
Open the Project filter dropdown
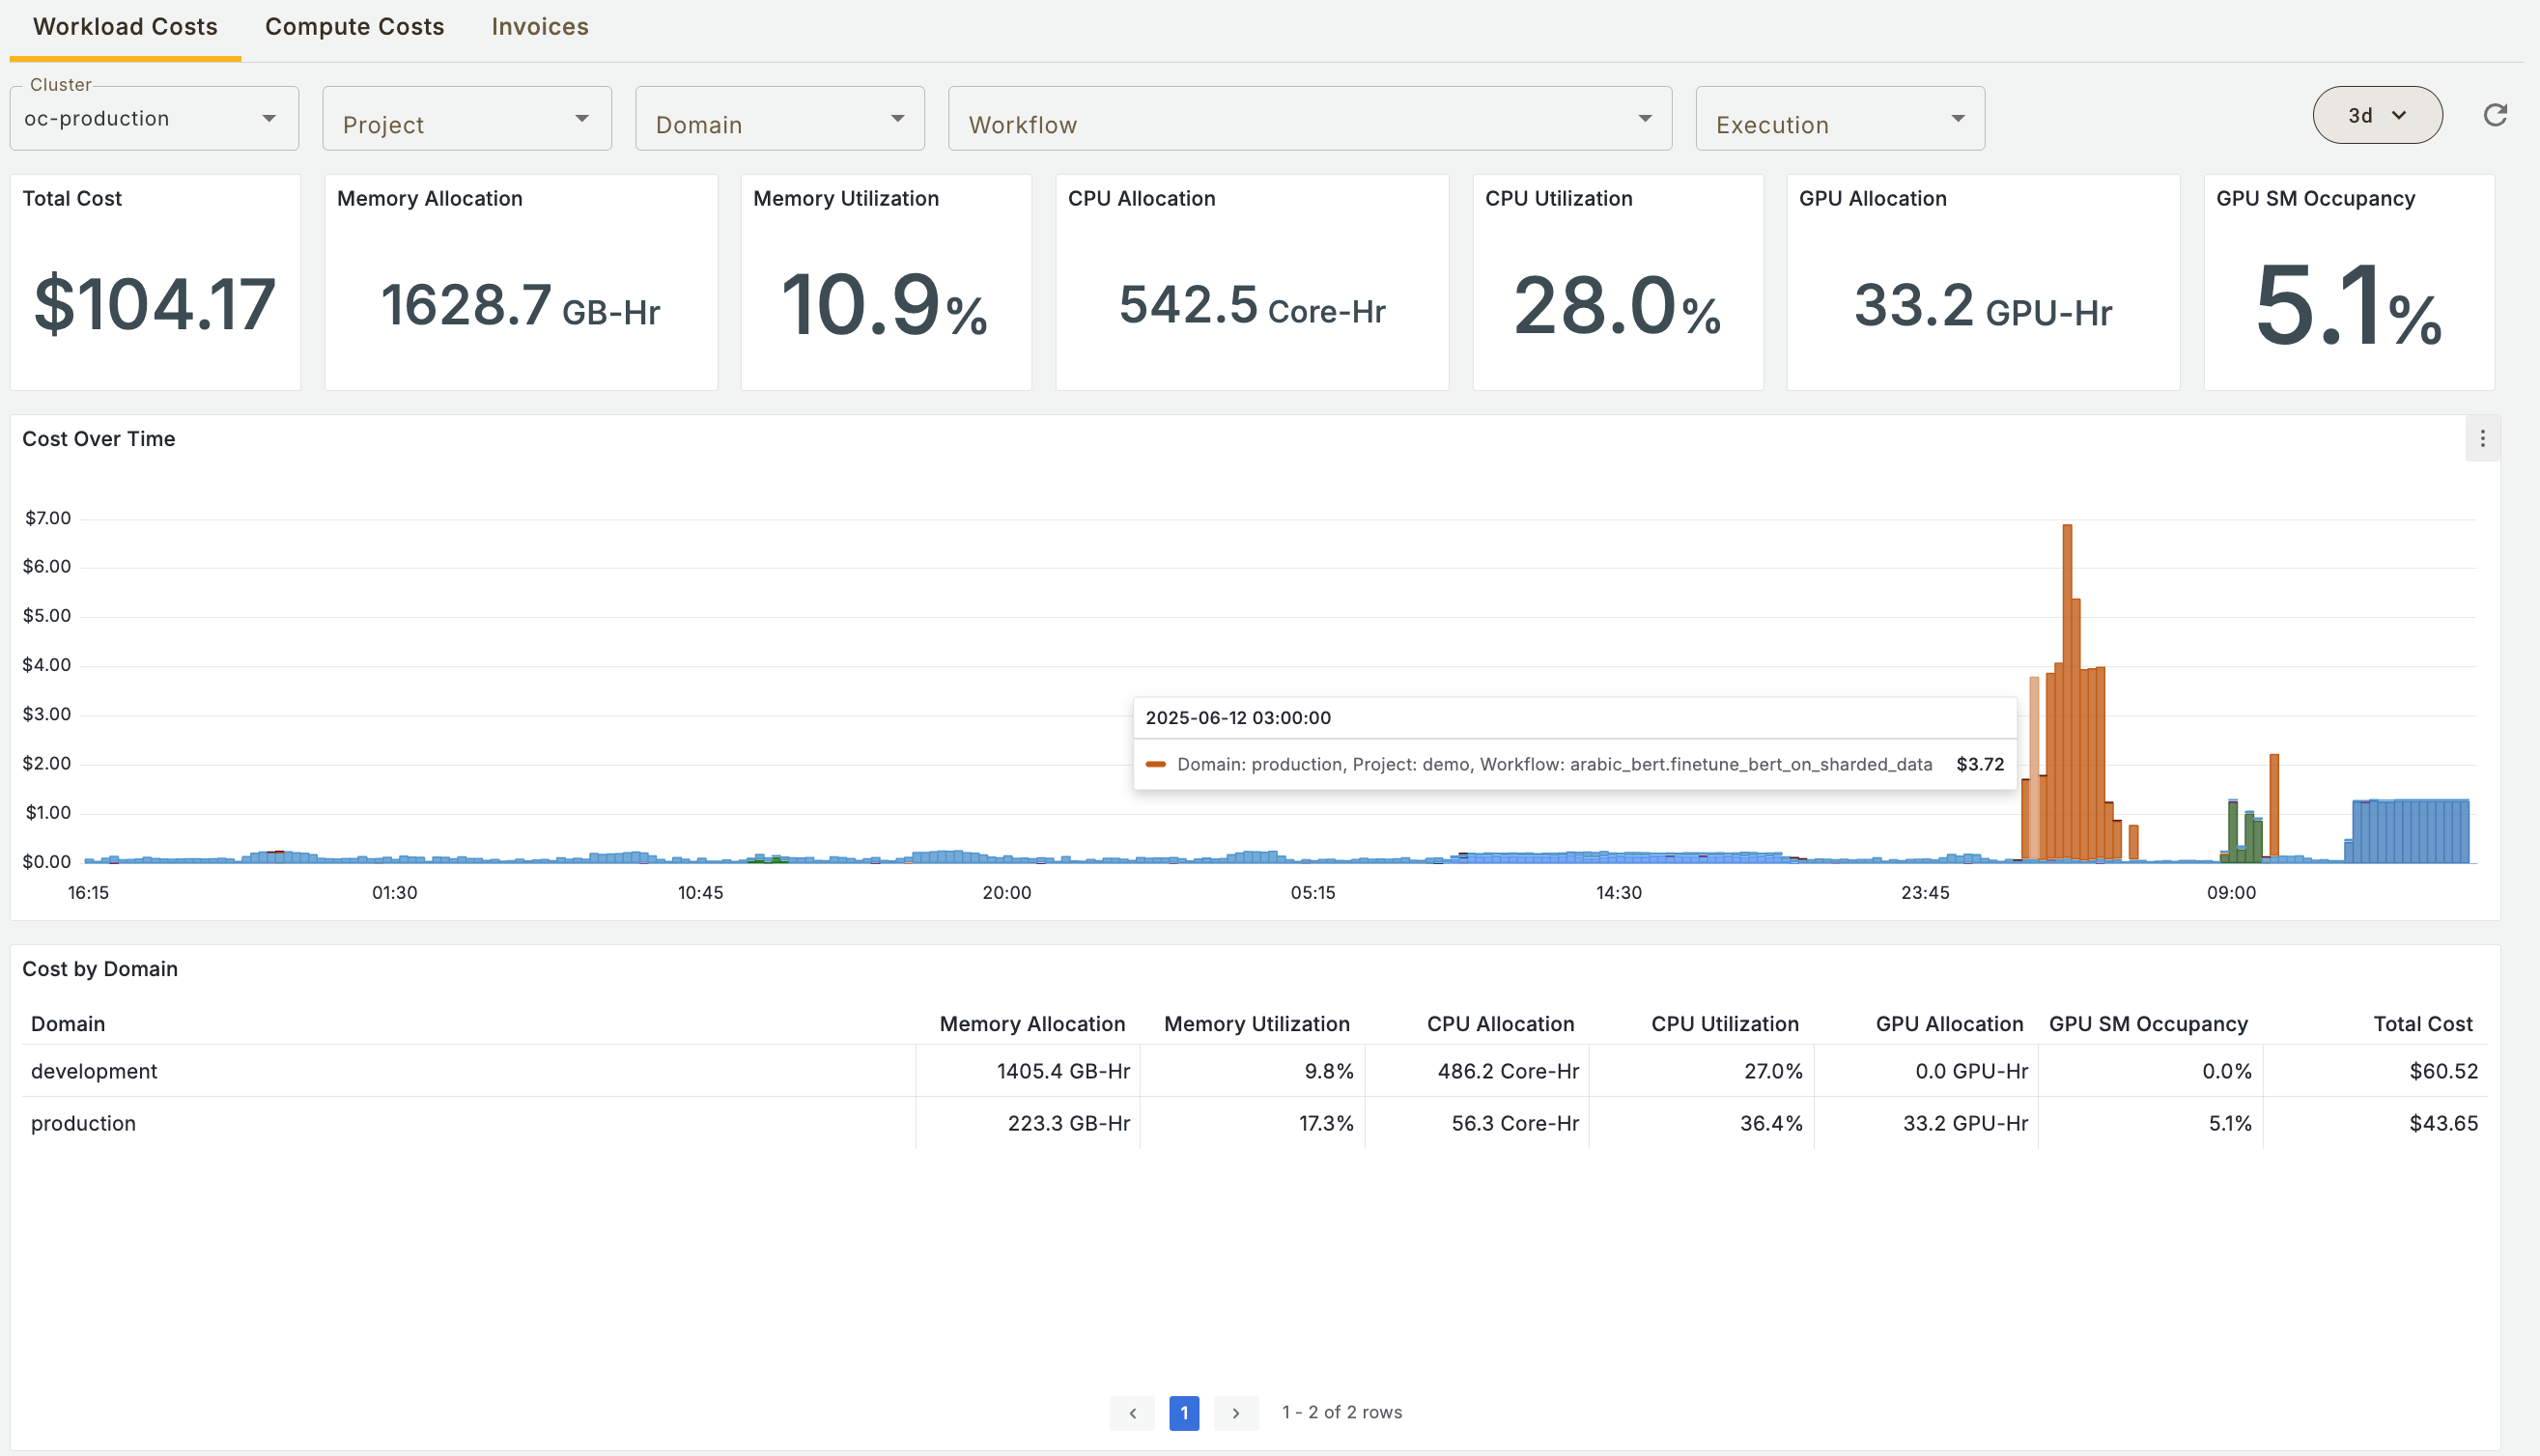coord(466,120)
